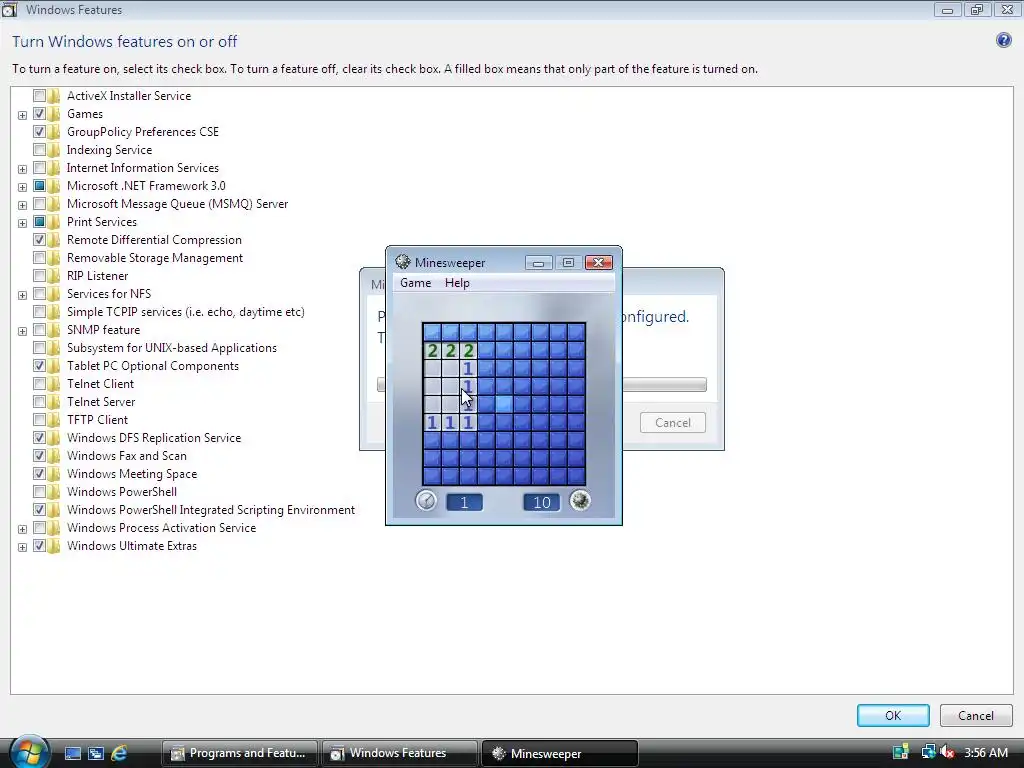The height and width of the screenshot is (768, 1024).
Task: Select Windows Meeting Space row label
Action: pos(132,473)
